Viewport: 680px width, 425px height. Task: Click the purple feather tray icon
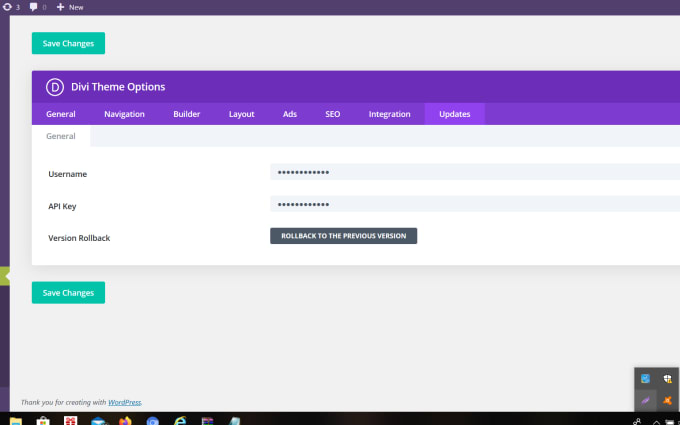click(x=646, y=400)
